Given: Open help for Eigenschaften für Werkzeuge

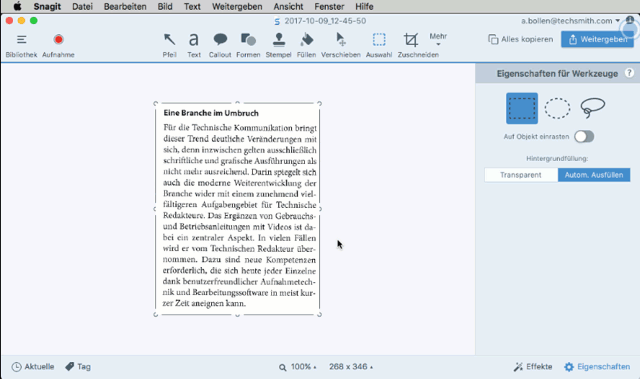Looking at the screenshot, I should [629, 73].
